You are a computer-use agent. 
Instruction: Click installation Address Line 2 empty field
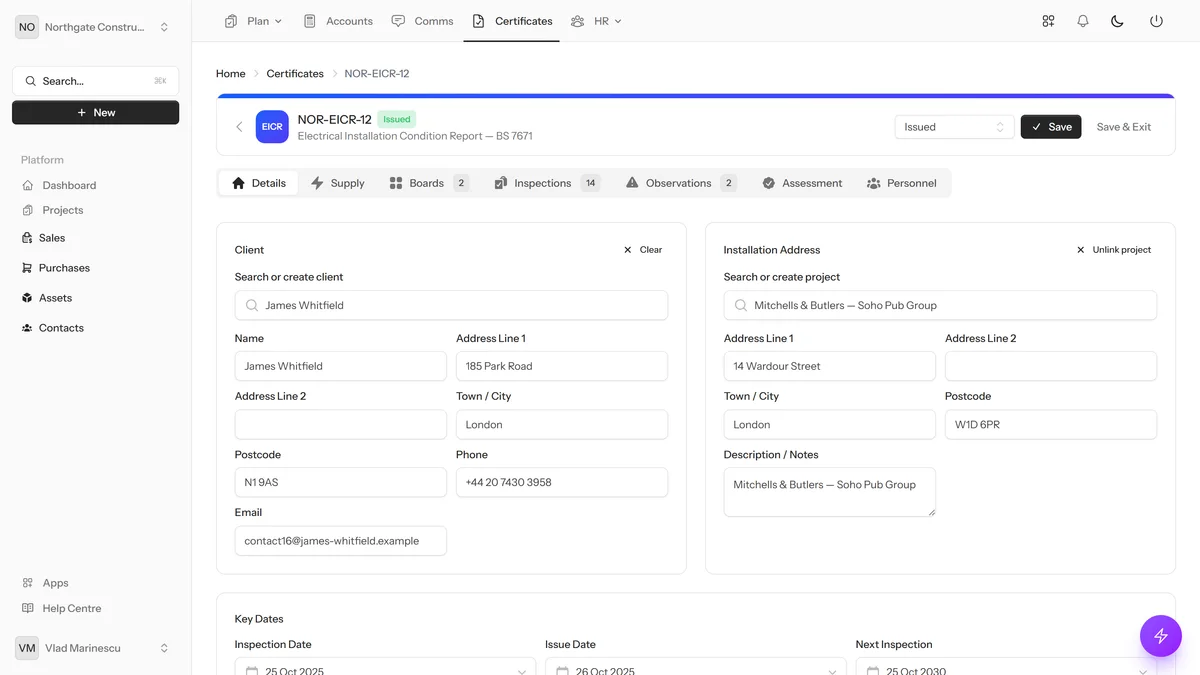pos(1051,366)
